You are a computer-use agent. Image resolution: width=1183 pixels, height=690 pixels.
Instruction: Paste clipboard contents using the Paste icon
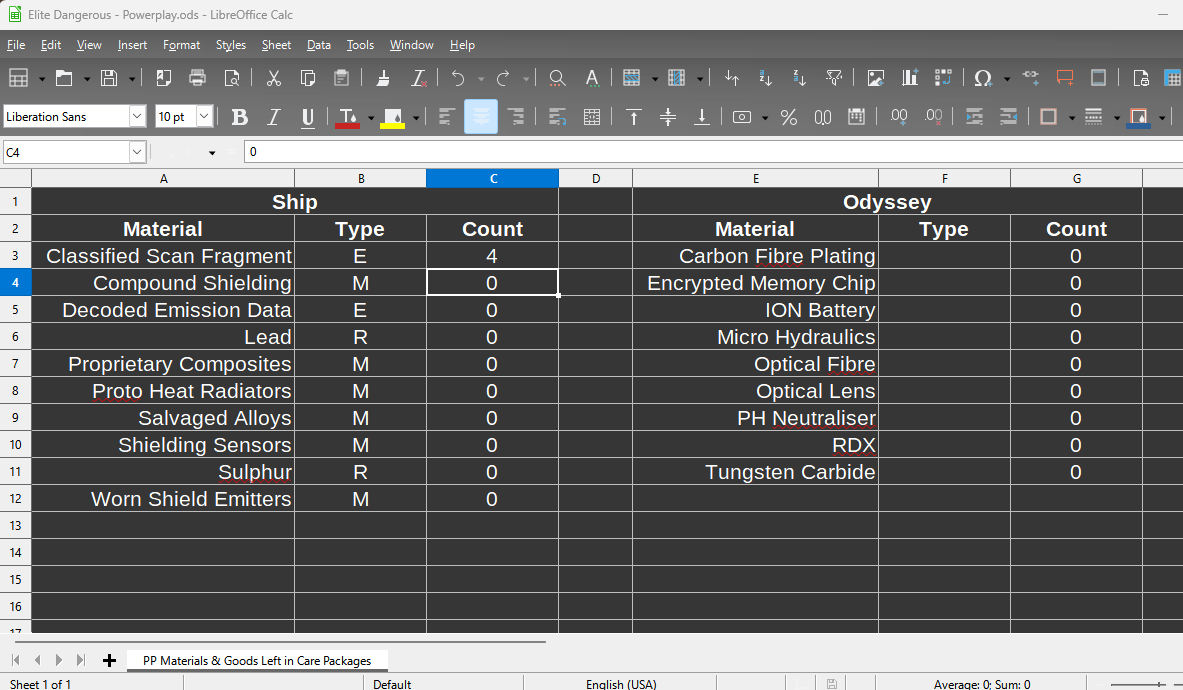342,78
